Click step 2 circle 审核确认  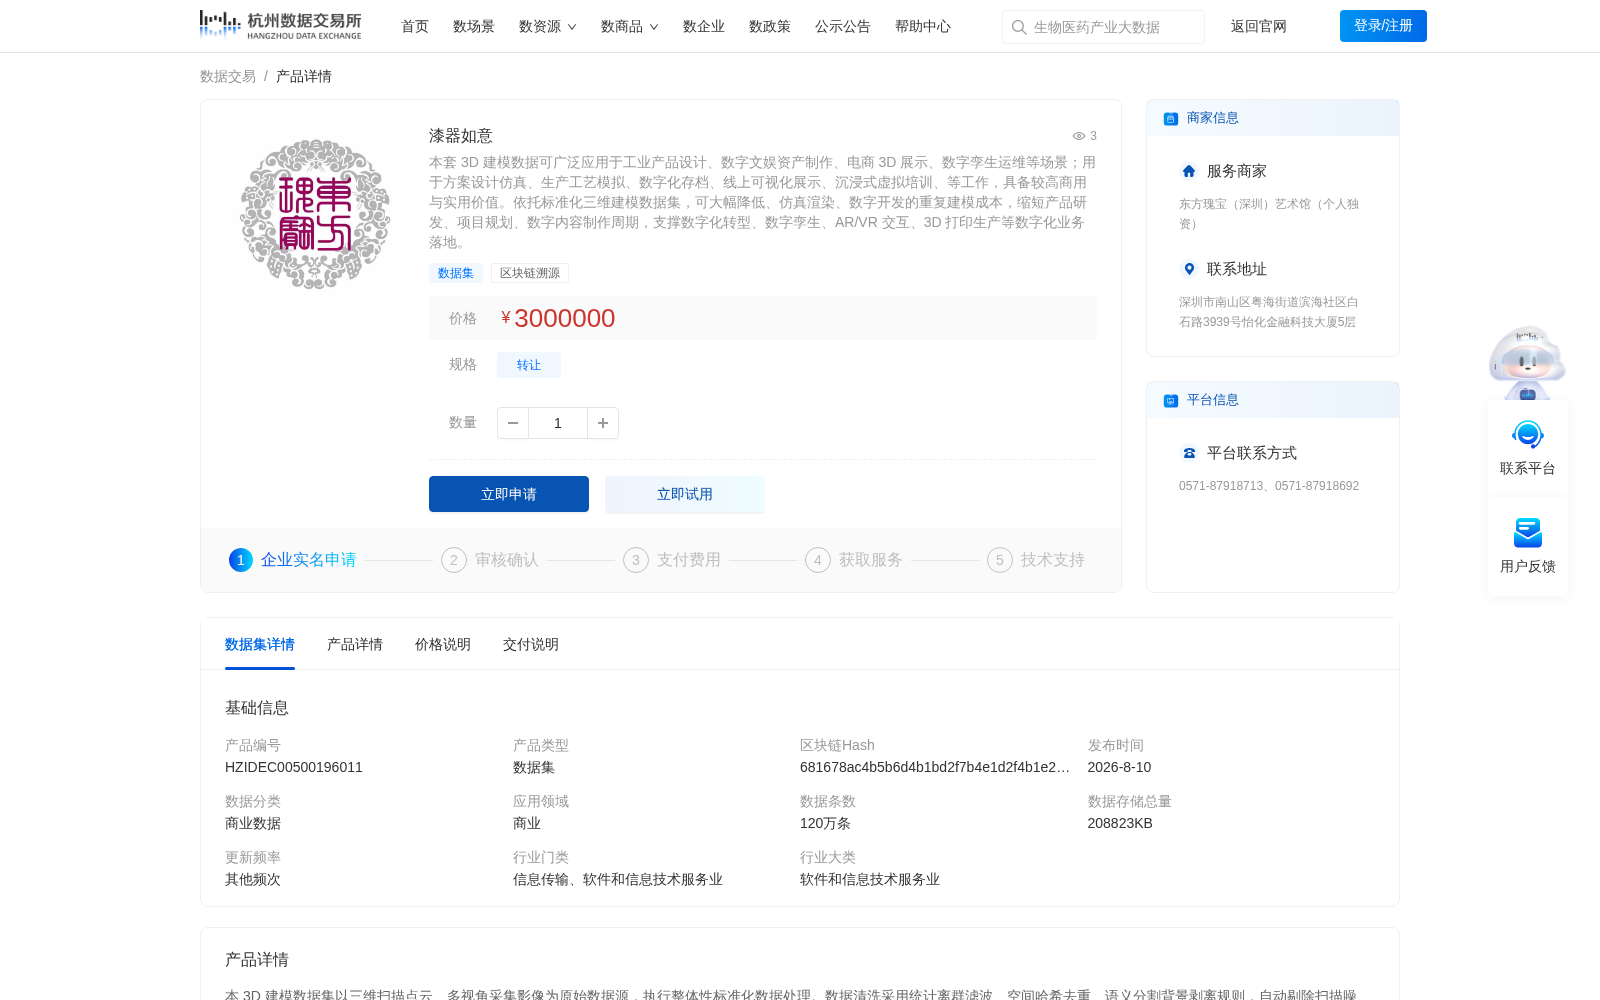[454, 560]
